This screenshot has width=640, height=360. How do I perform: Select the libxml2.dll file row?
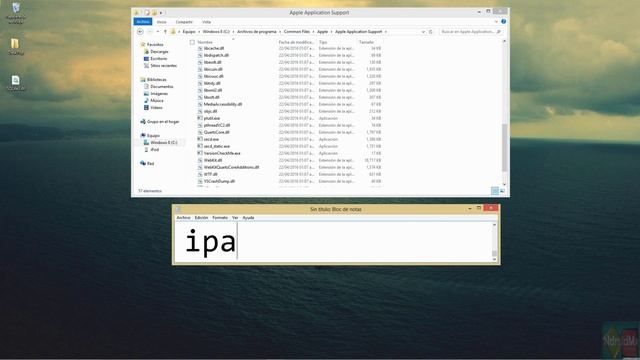click(289, 90)
